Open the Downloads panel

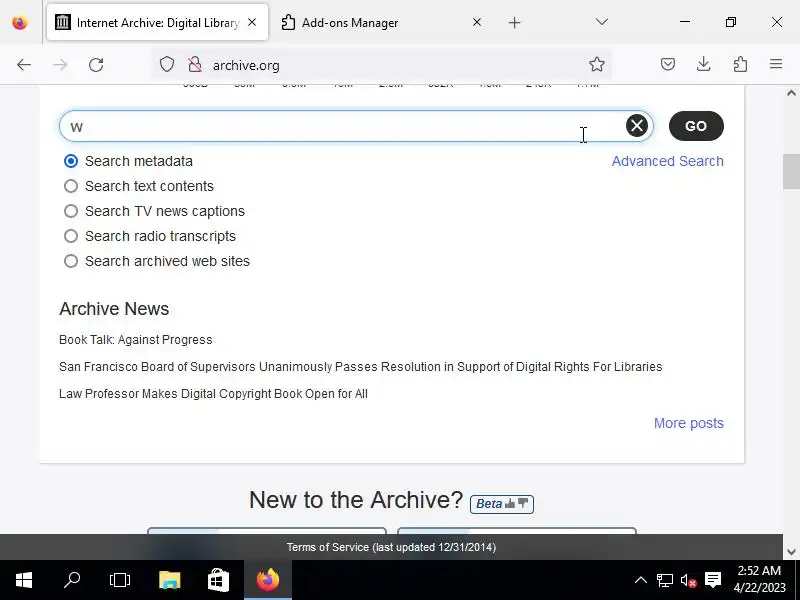704,64
